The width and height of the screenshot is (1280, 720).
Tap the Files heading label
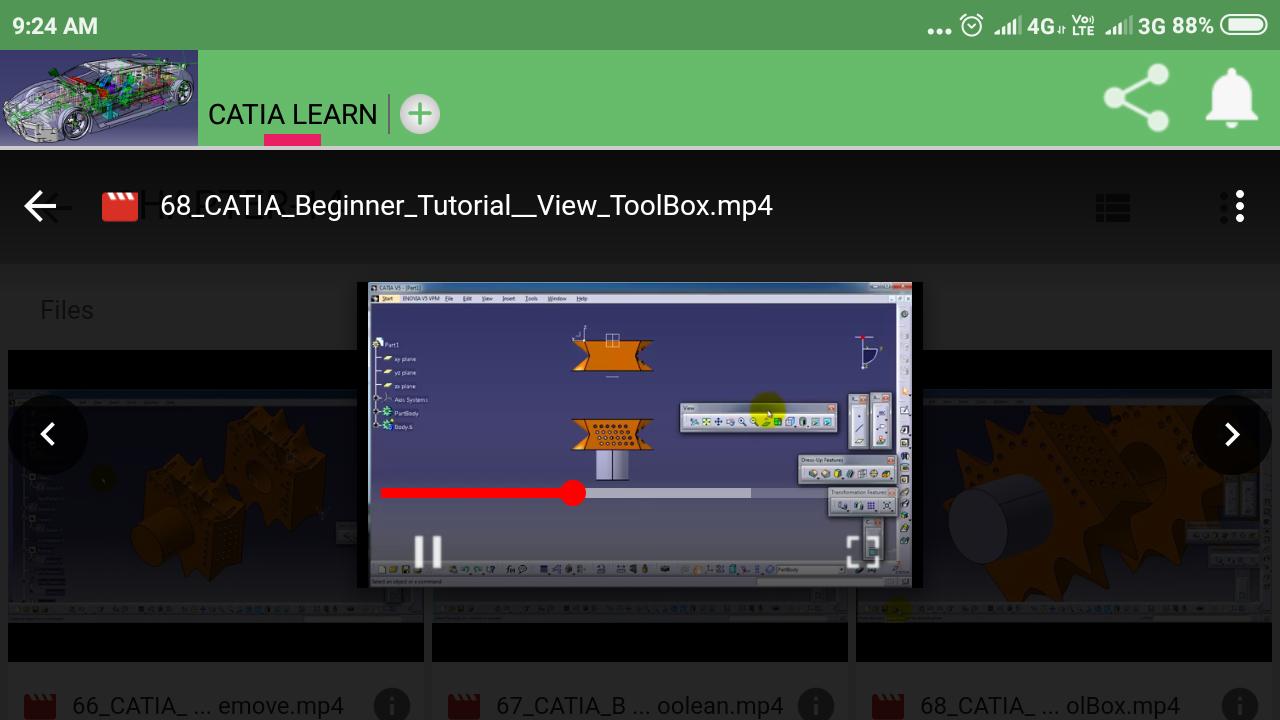[x=67, y=310]
